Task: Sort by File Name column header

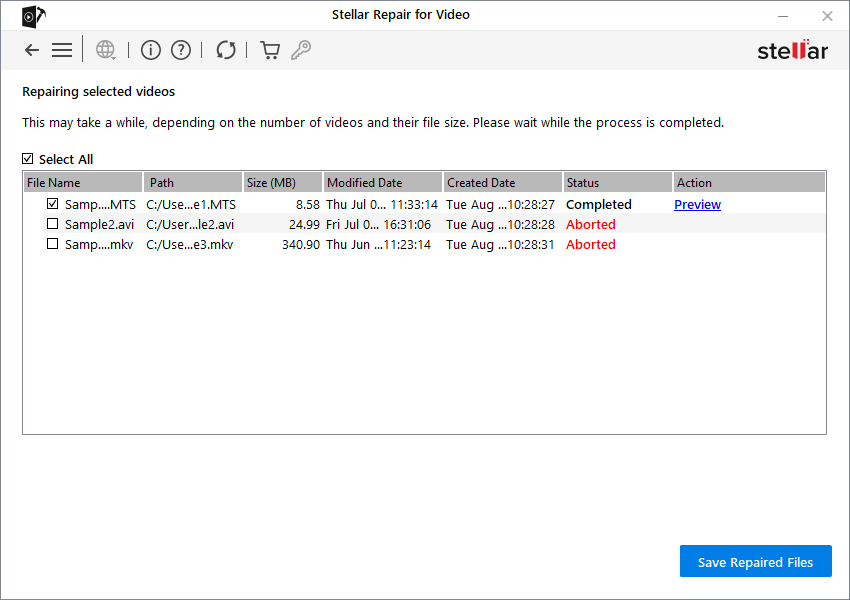Action: coord(83,183)
